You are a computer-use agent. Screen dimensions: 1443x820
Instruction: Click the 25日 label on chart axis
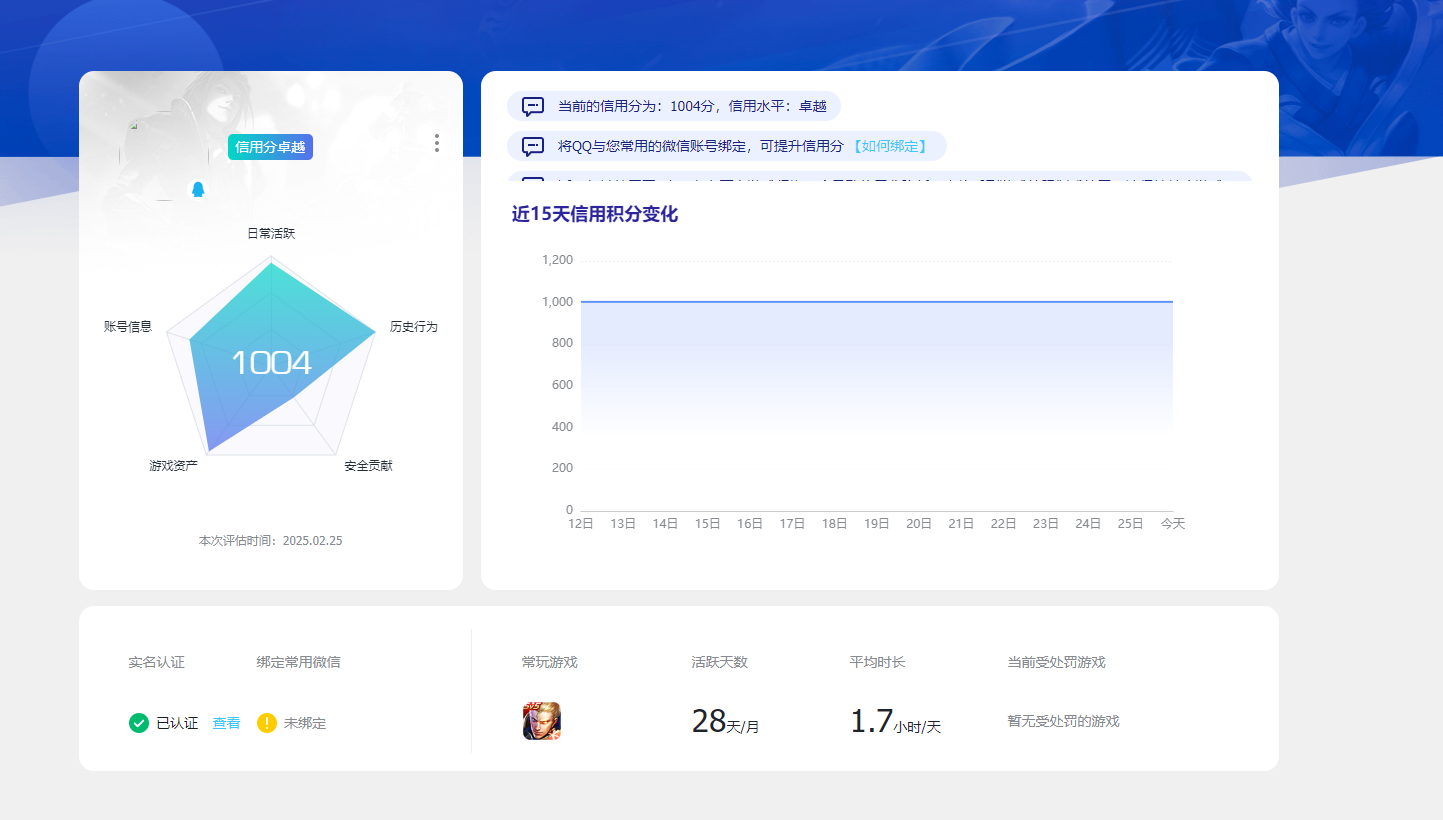point(1131,523)
